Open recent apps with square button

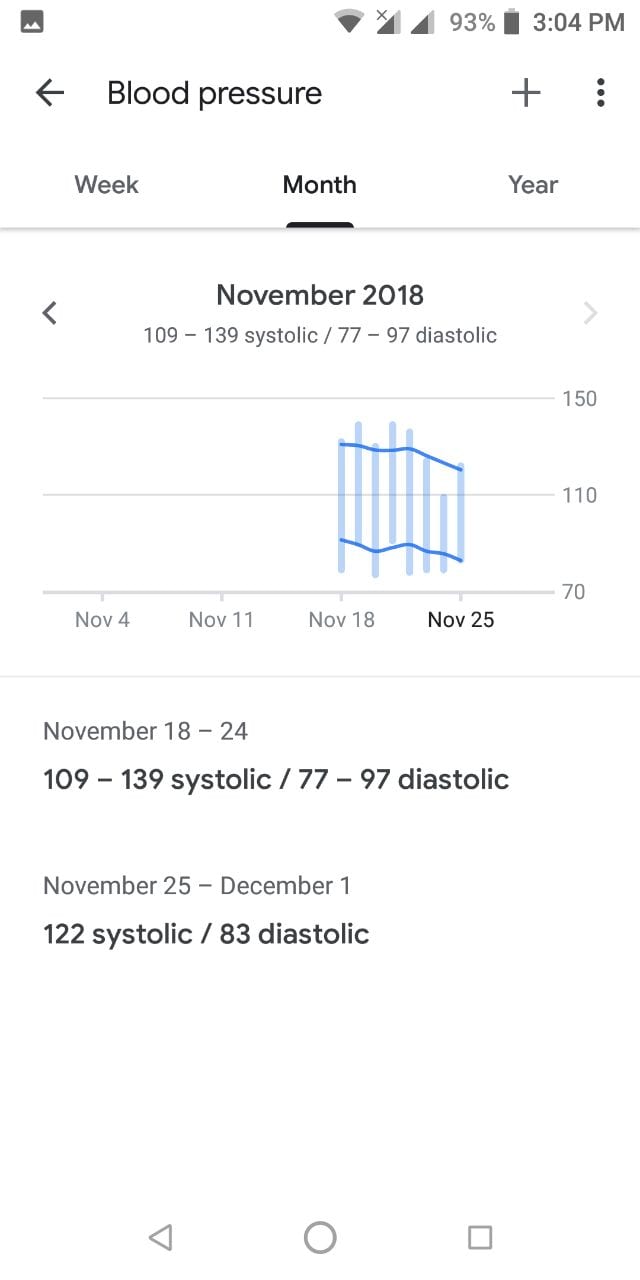(x=480, y=1237)
